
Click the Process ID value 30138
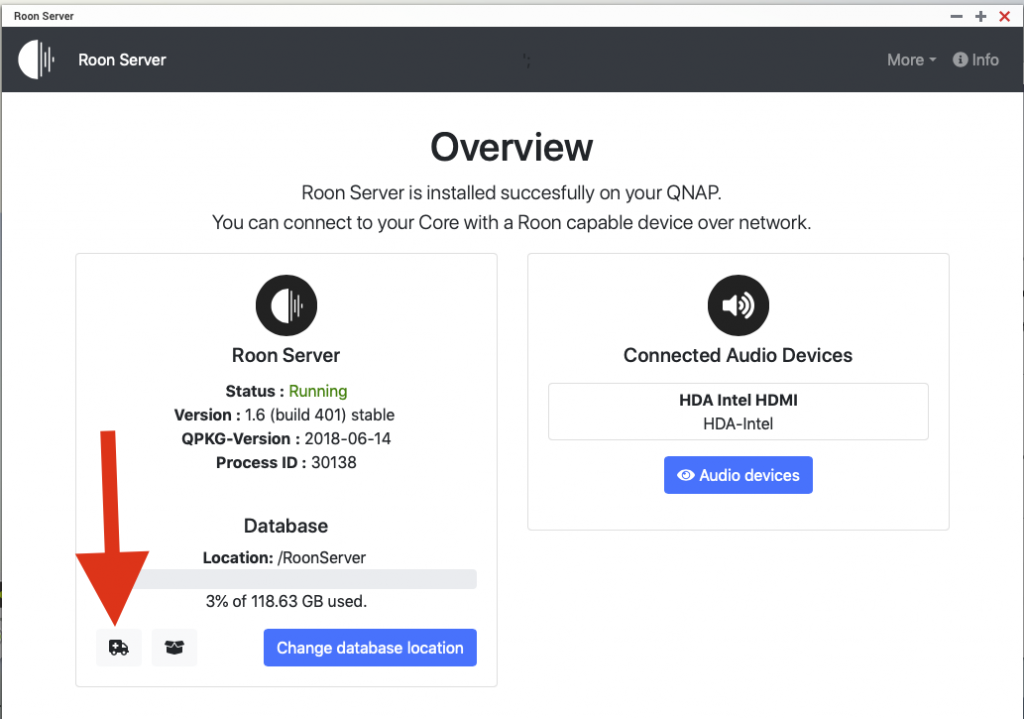[334, 462]
